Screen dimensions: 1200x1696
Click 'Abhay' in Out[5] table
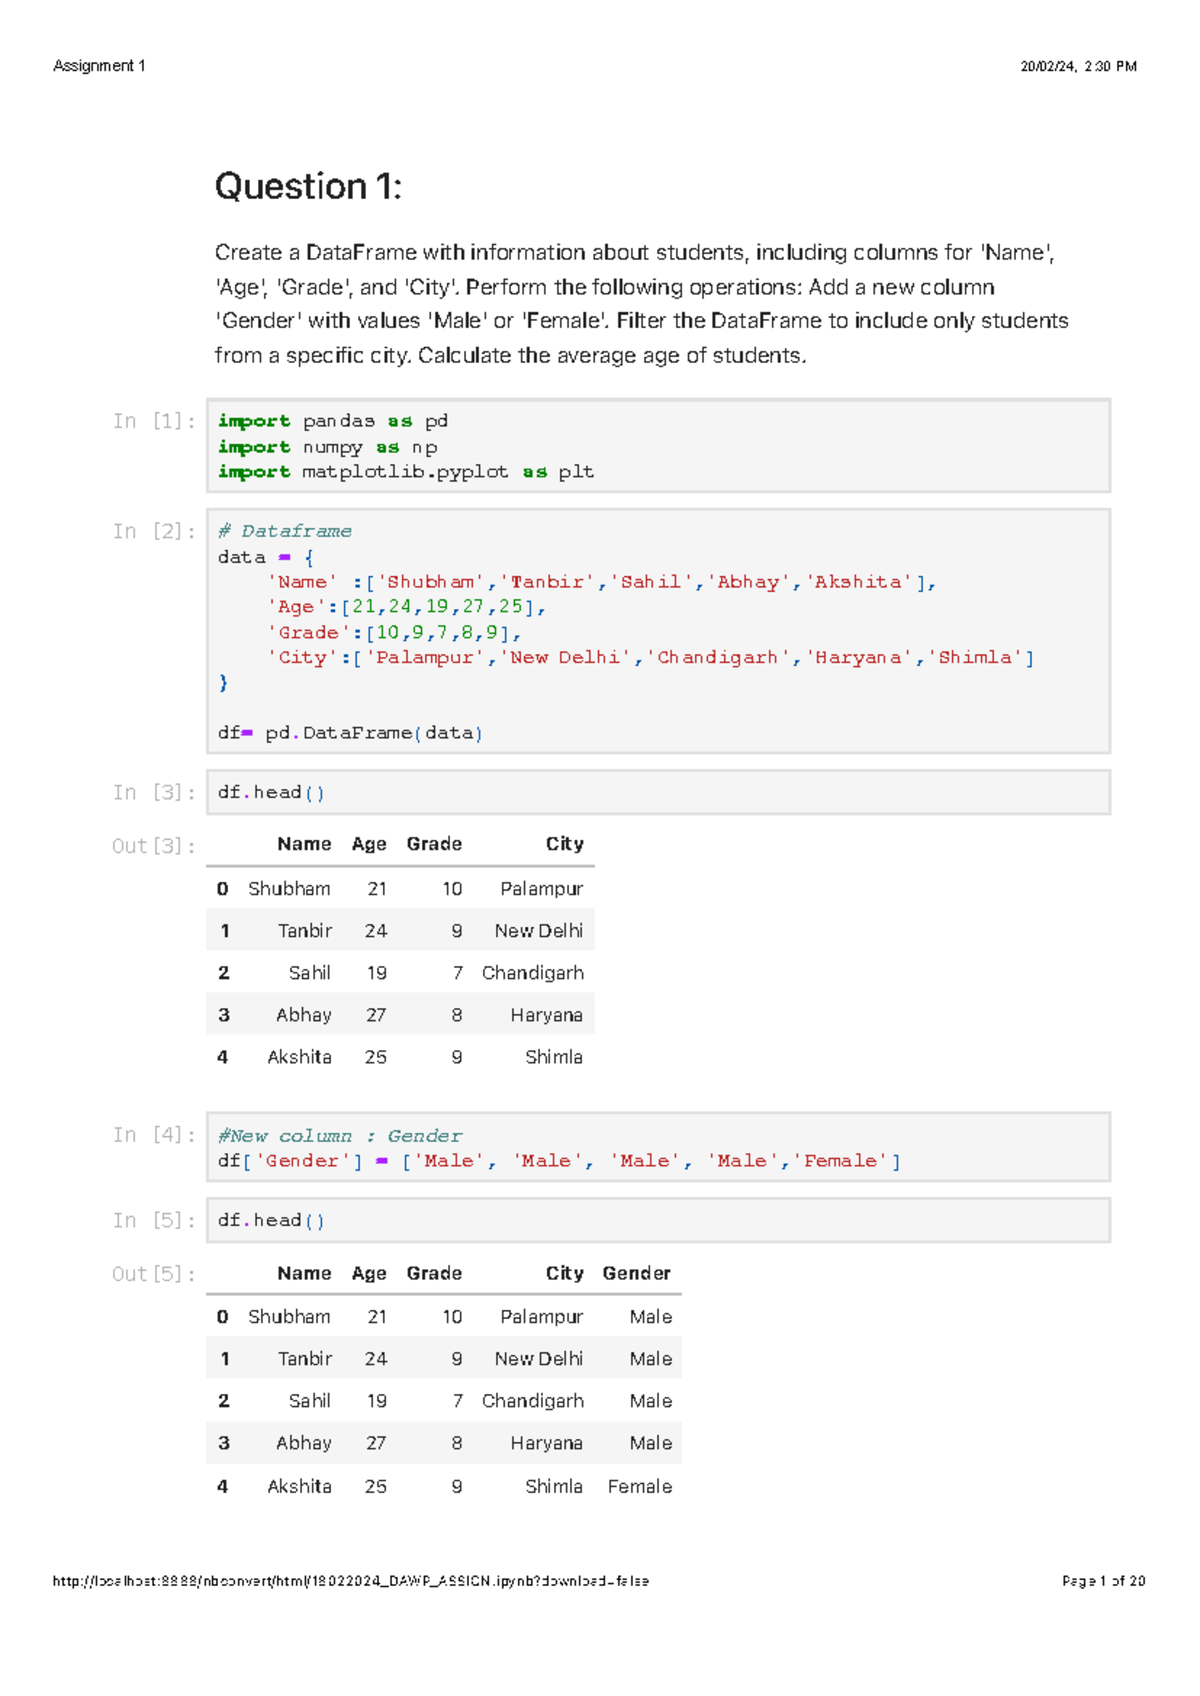pos(304,1443)
